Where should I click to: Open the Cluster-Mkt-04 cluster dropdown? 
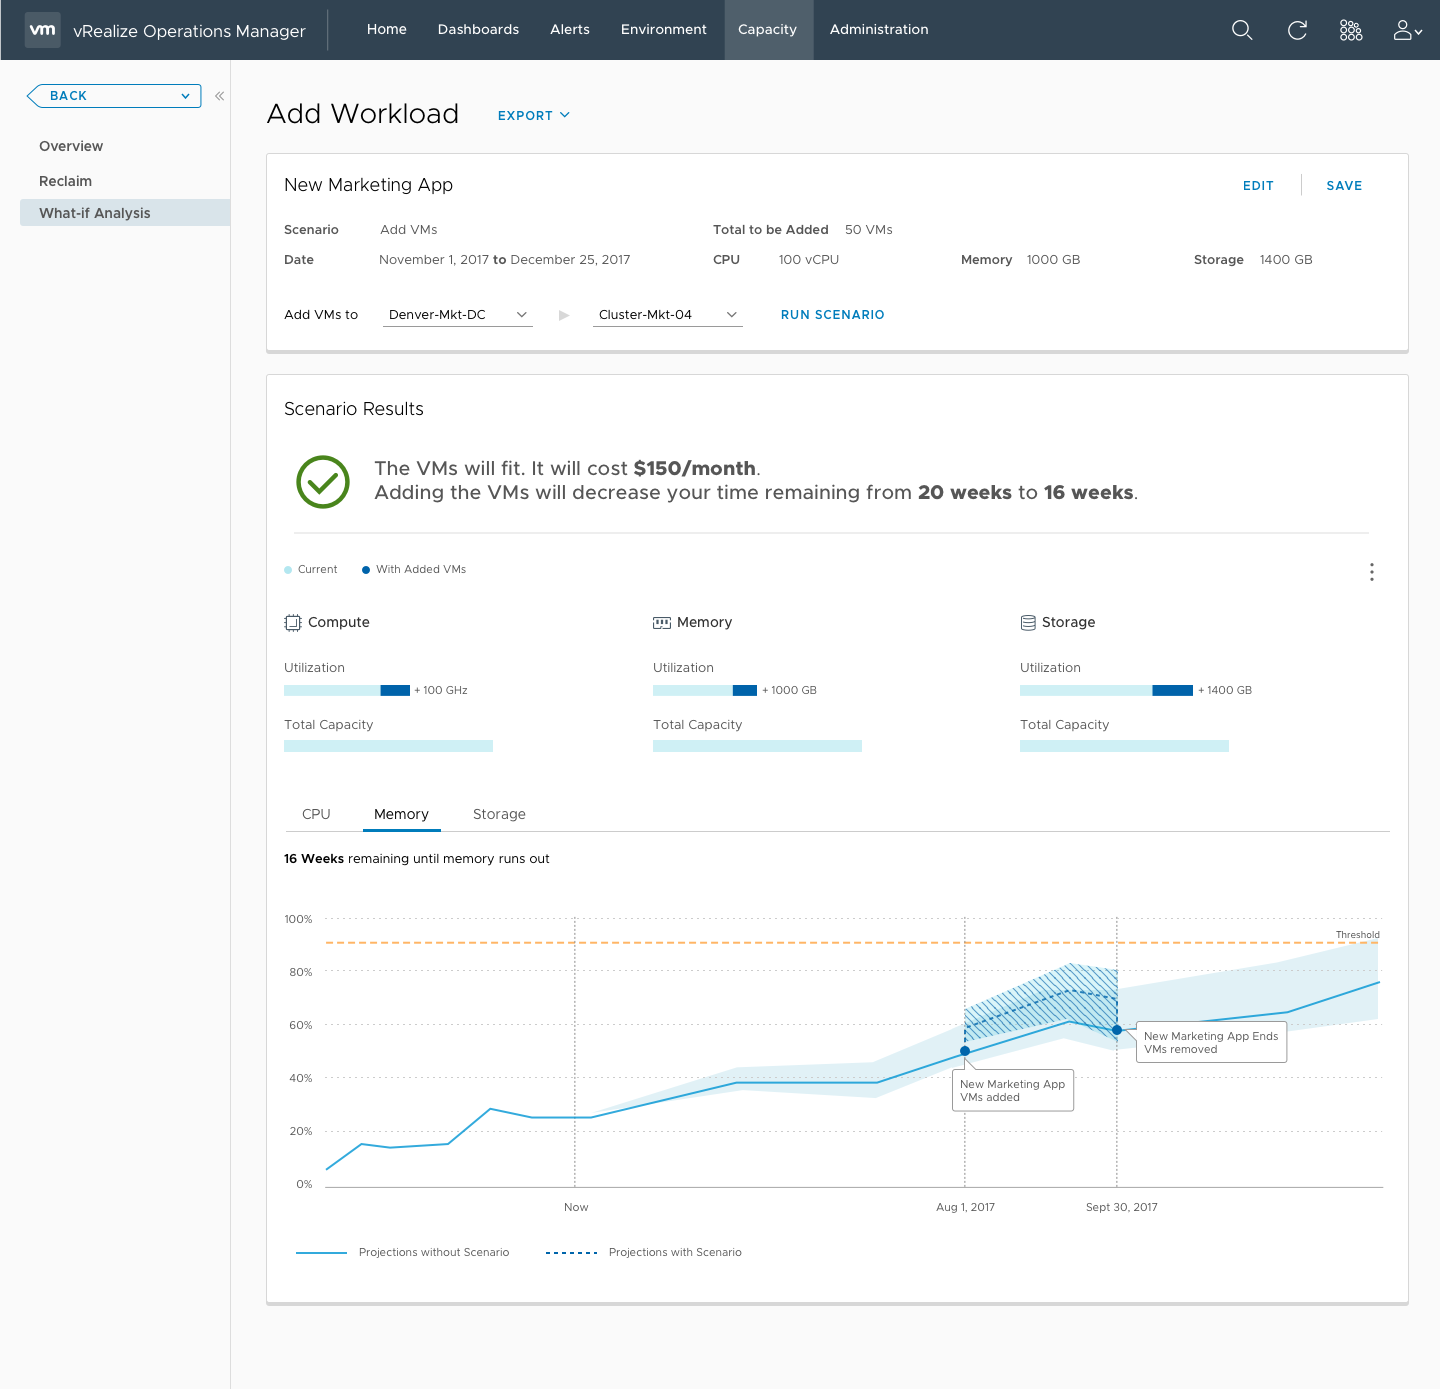pos(668,315)
